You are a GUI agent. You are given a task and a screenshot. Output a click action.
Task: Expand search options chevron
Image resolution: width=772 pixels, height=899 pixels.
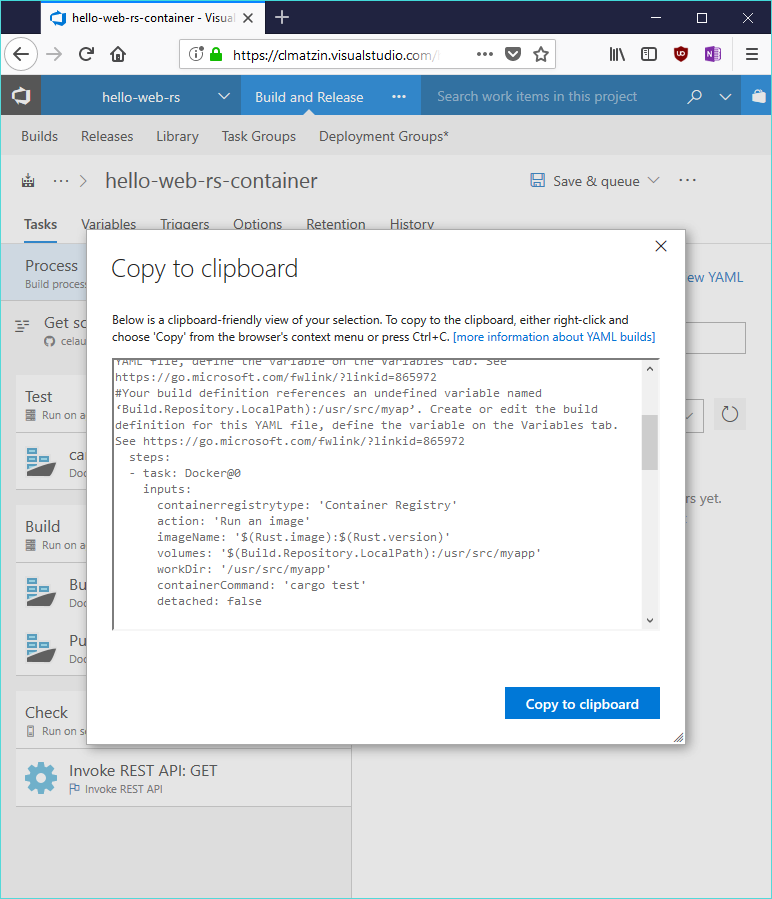point(726,97)
